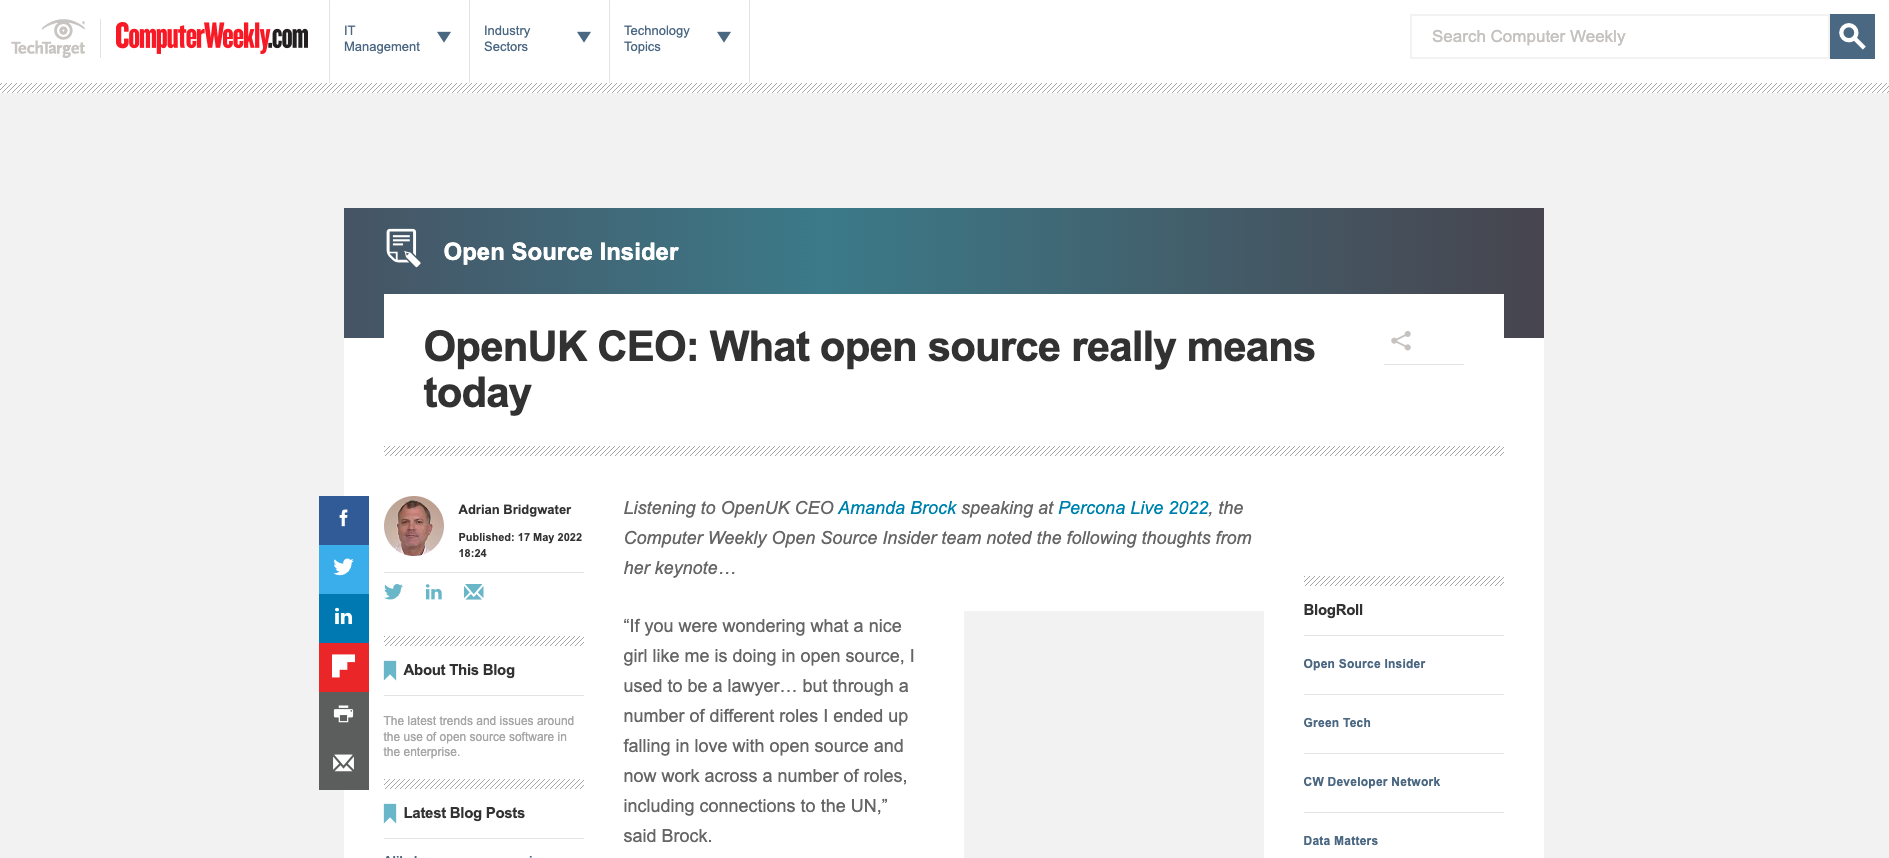Open the author's LinkedIn icon
Screen dimensions: 1889x858
click(x=433, y=592)
